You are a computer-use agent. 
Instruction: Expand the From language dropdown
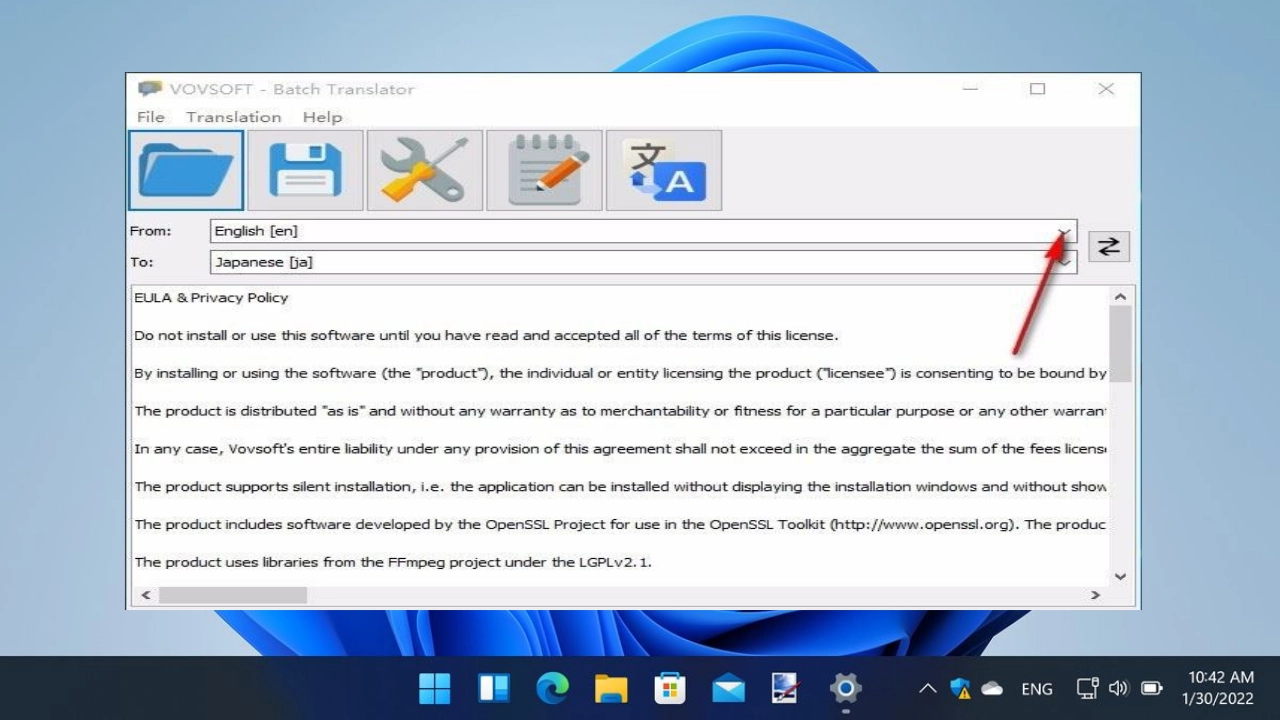point(1064,231)
